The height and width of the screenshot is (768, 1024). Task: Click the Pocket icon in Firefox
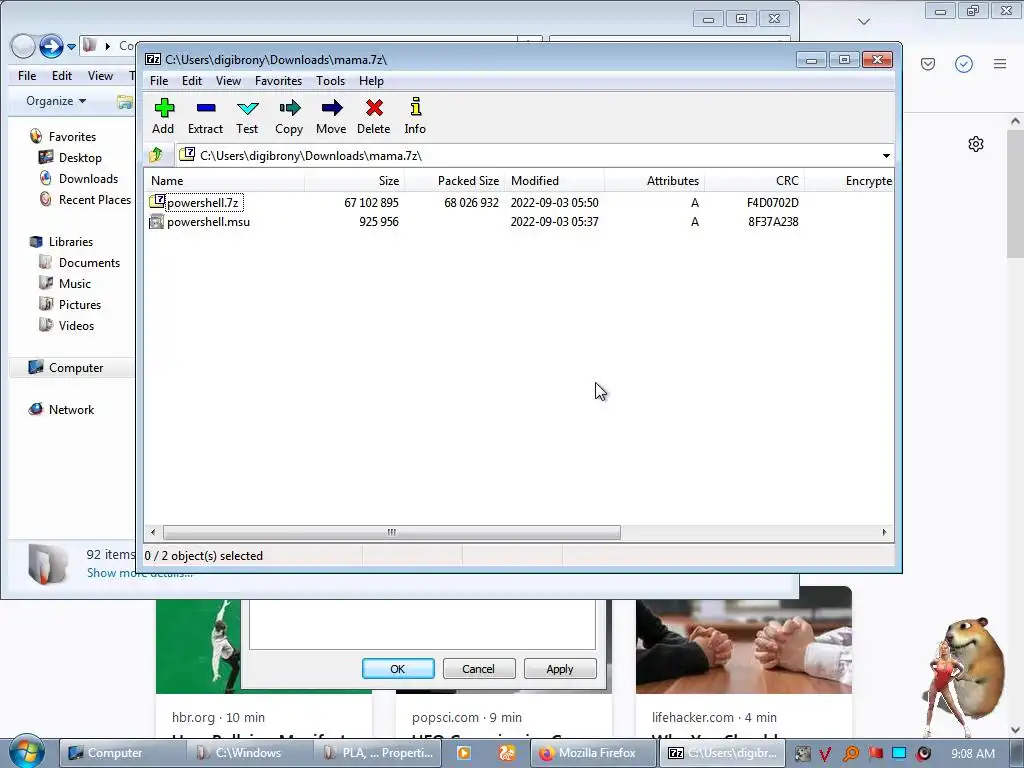point(928,64)
